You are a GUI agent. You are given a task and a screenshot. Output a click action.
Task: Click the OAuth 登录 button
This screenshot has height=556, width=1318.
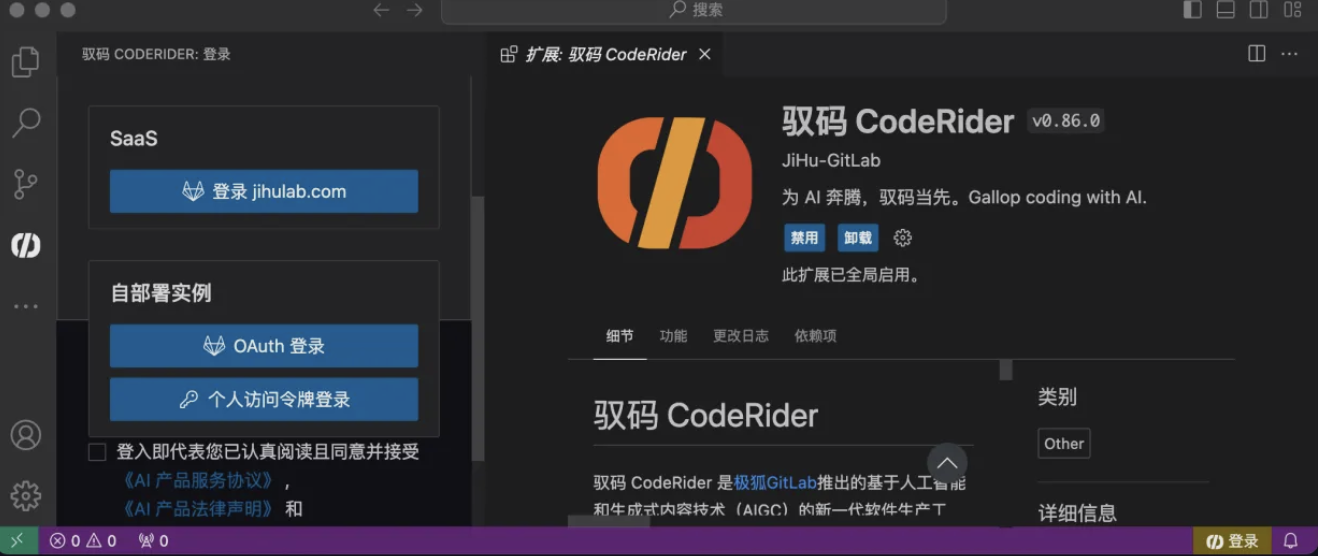[264, 346]
